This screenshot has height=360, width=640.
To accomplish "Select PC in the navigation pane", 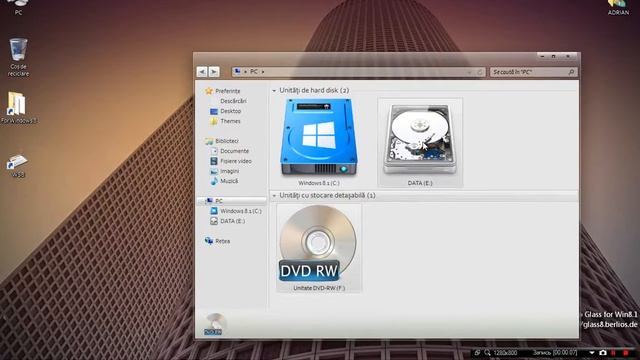I will (x=231, y=201).
